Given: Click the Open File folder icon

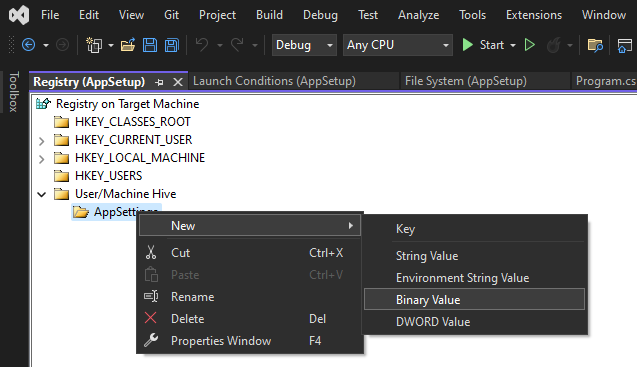Looking at the screenshot, I should tap(128, 45).
